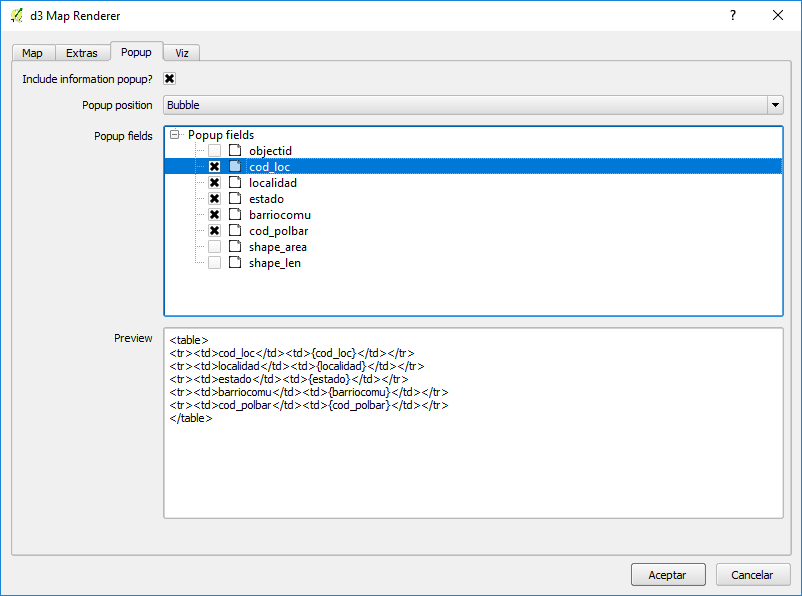Click the document icon beside shape_area

pyautogui.click(x=235, y=247)
